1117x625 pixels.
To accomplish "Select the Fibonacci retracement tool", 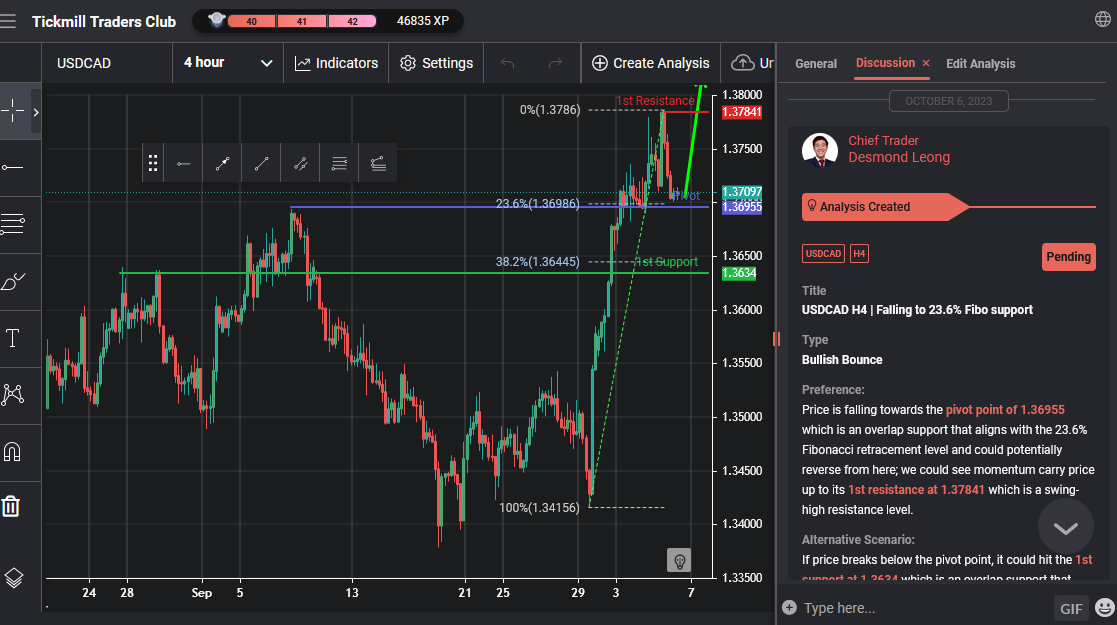I will point(13,224).
